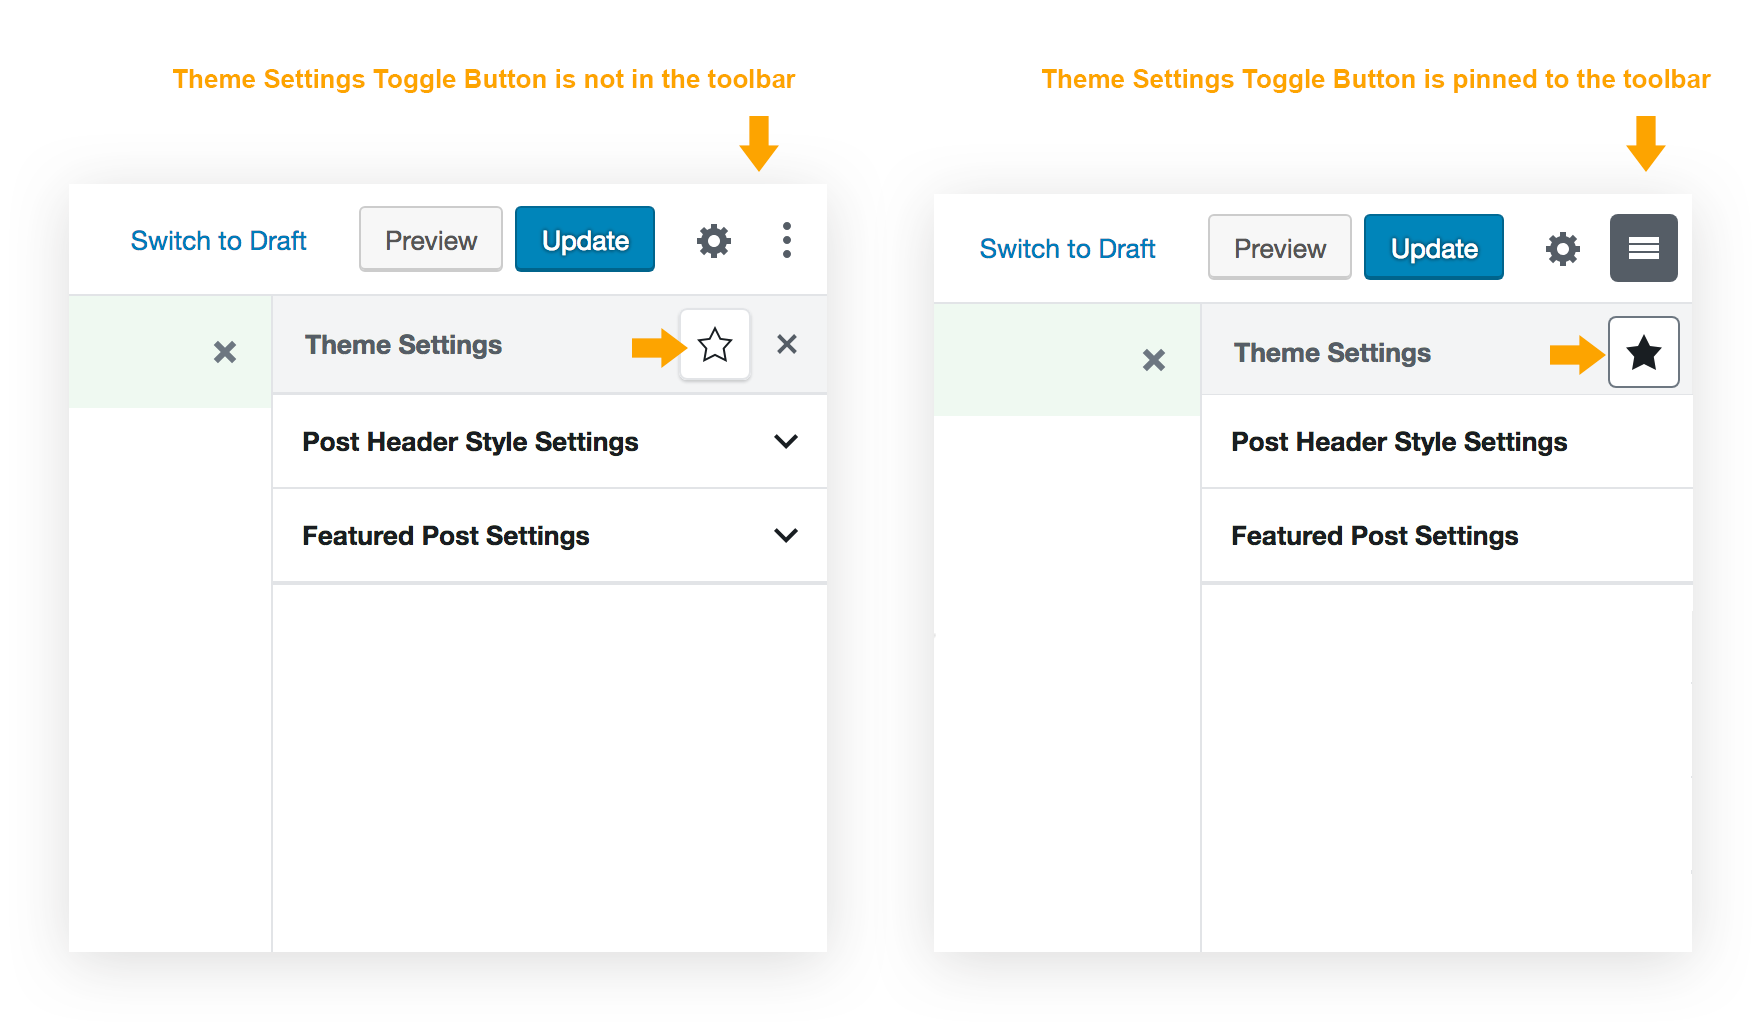Click Switch to Draft in the right toolbar
Image resolution: width=1756 pixels, height=1034 pixels.
(1067, 248)
